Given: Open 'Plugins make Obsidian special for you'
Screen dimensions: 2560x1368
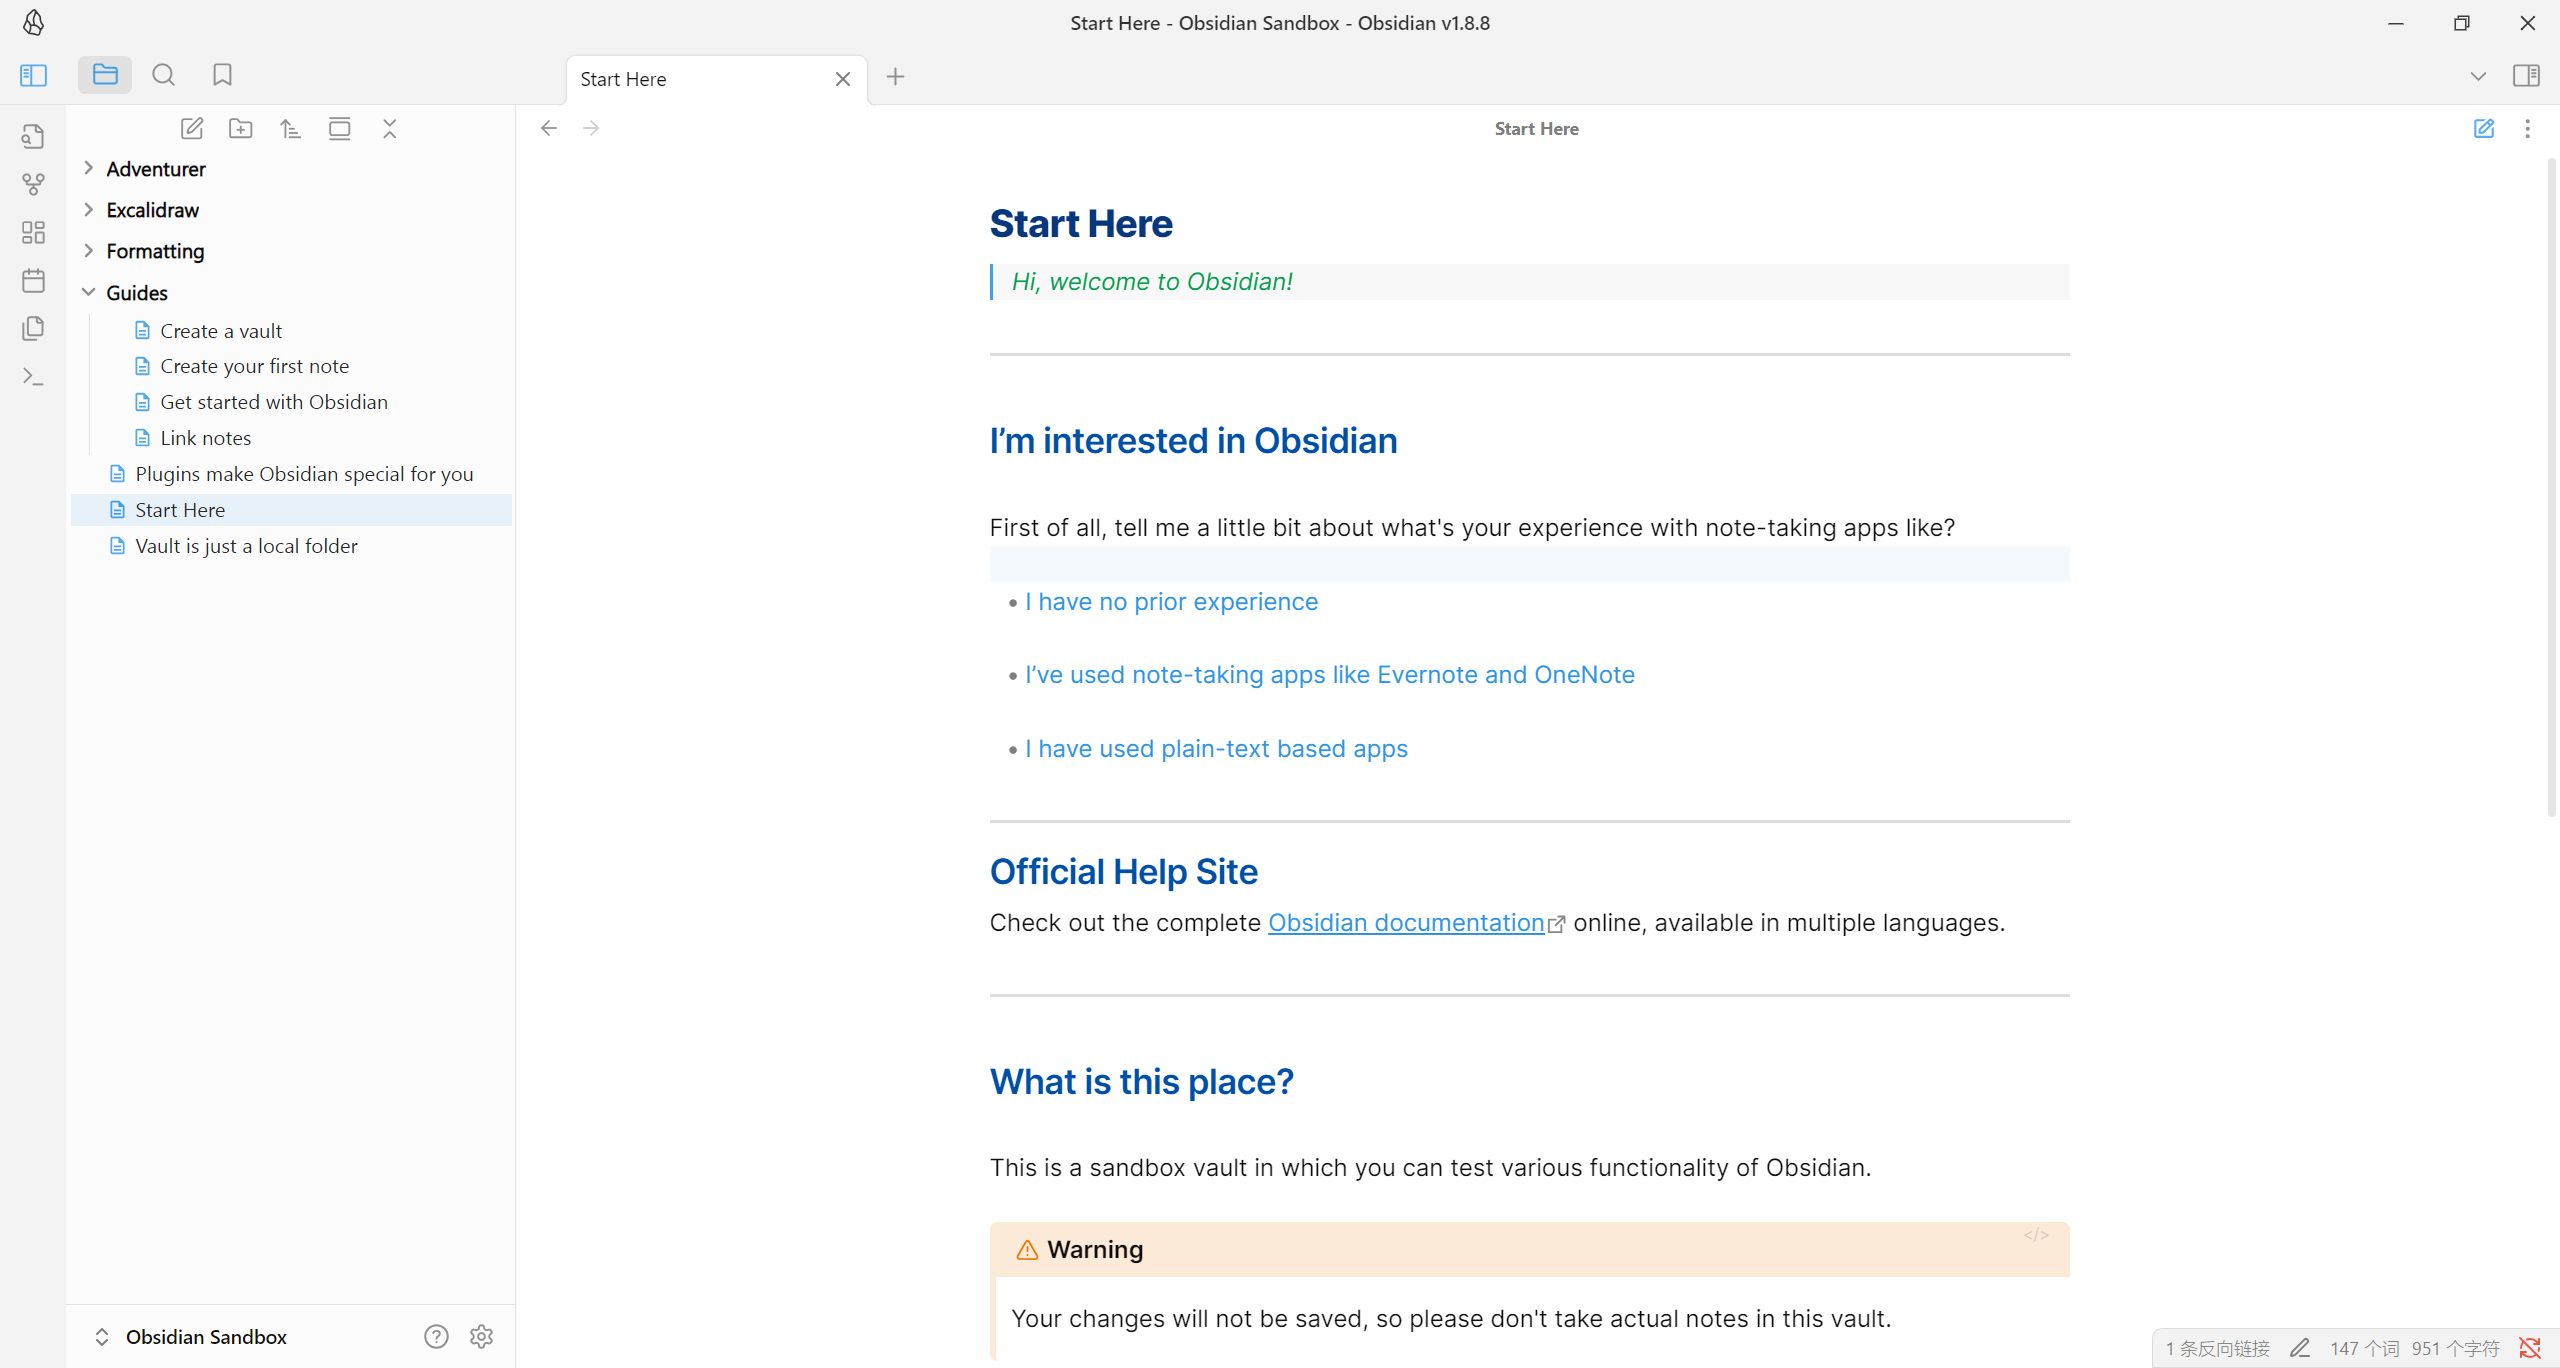Looking at the screenshot, I should point(304,474).
